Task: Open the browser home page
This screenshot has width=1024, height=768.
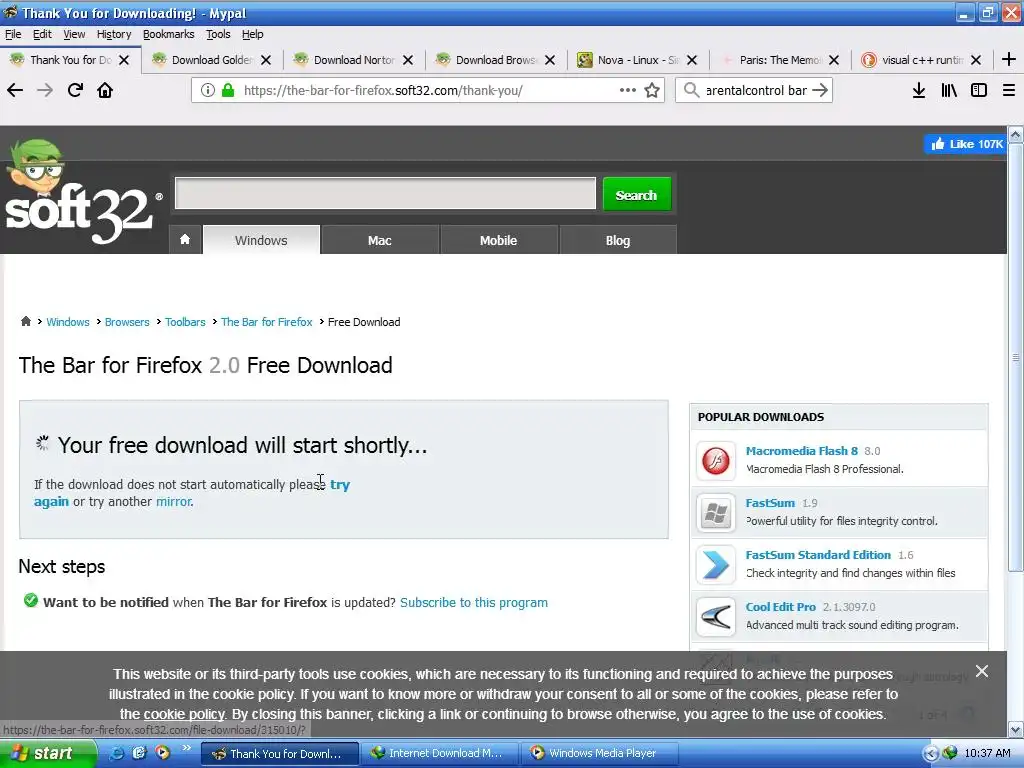Action: tap(105, 90)
